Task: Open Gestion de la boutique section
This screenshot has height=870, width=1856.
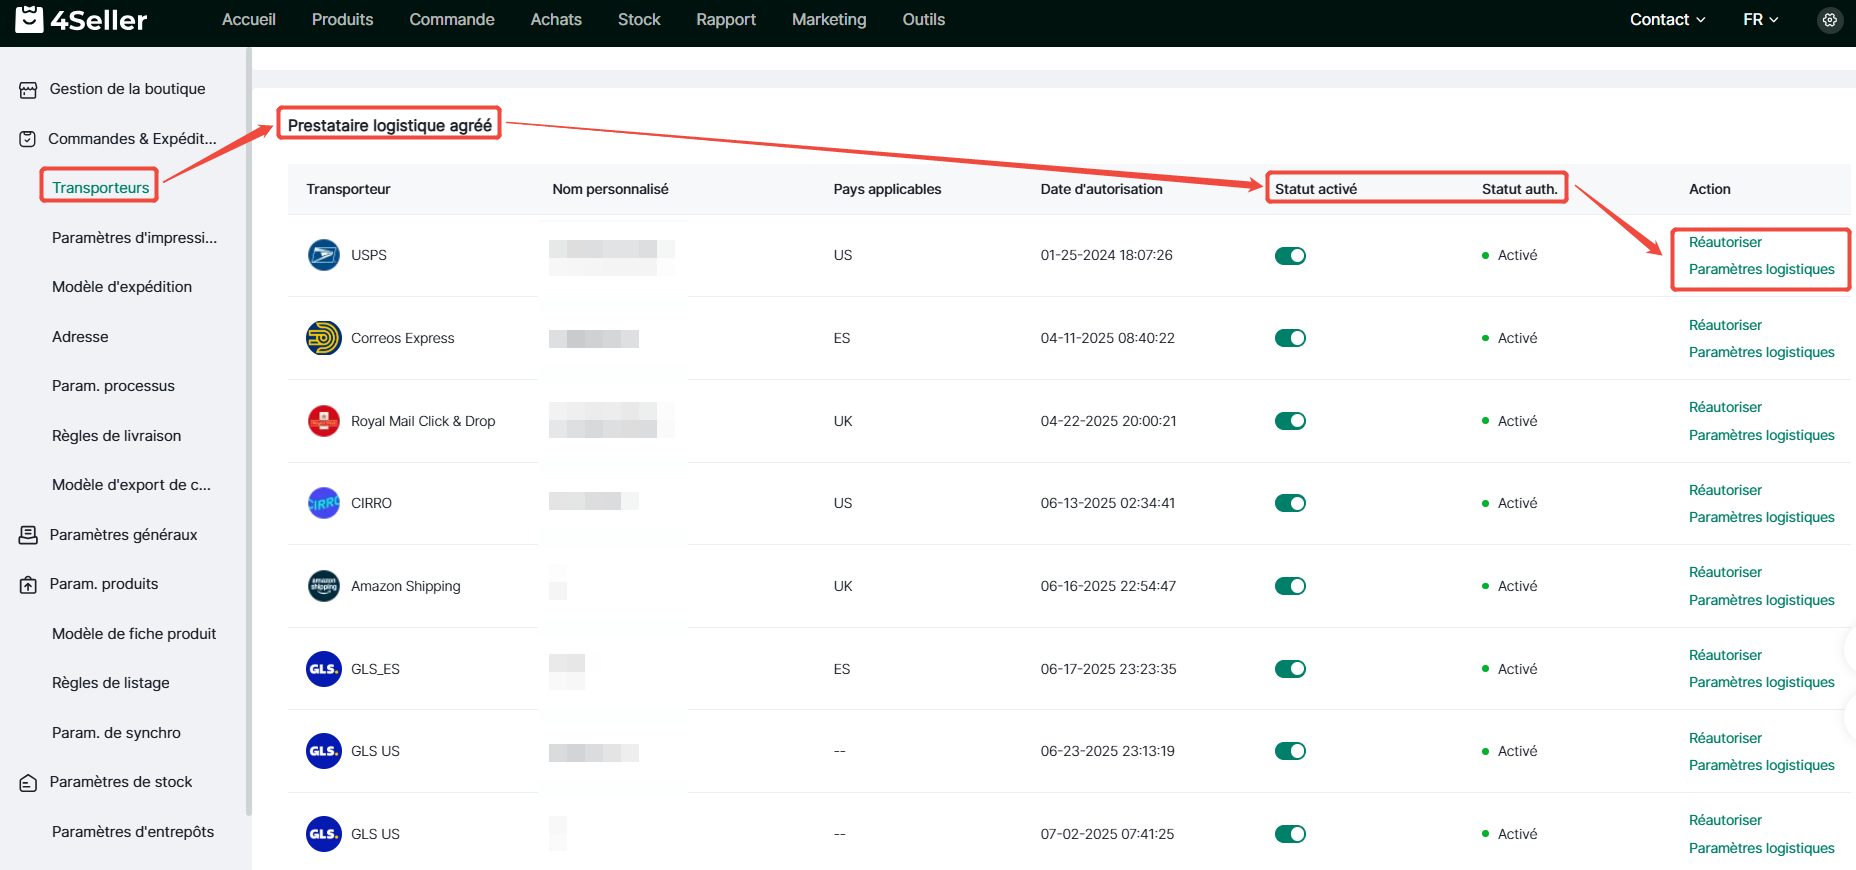Action: [127, 89]
